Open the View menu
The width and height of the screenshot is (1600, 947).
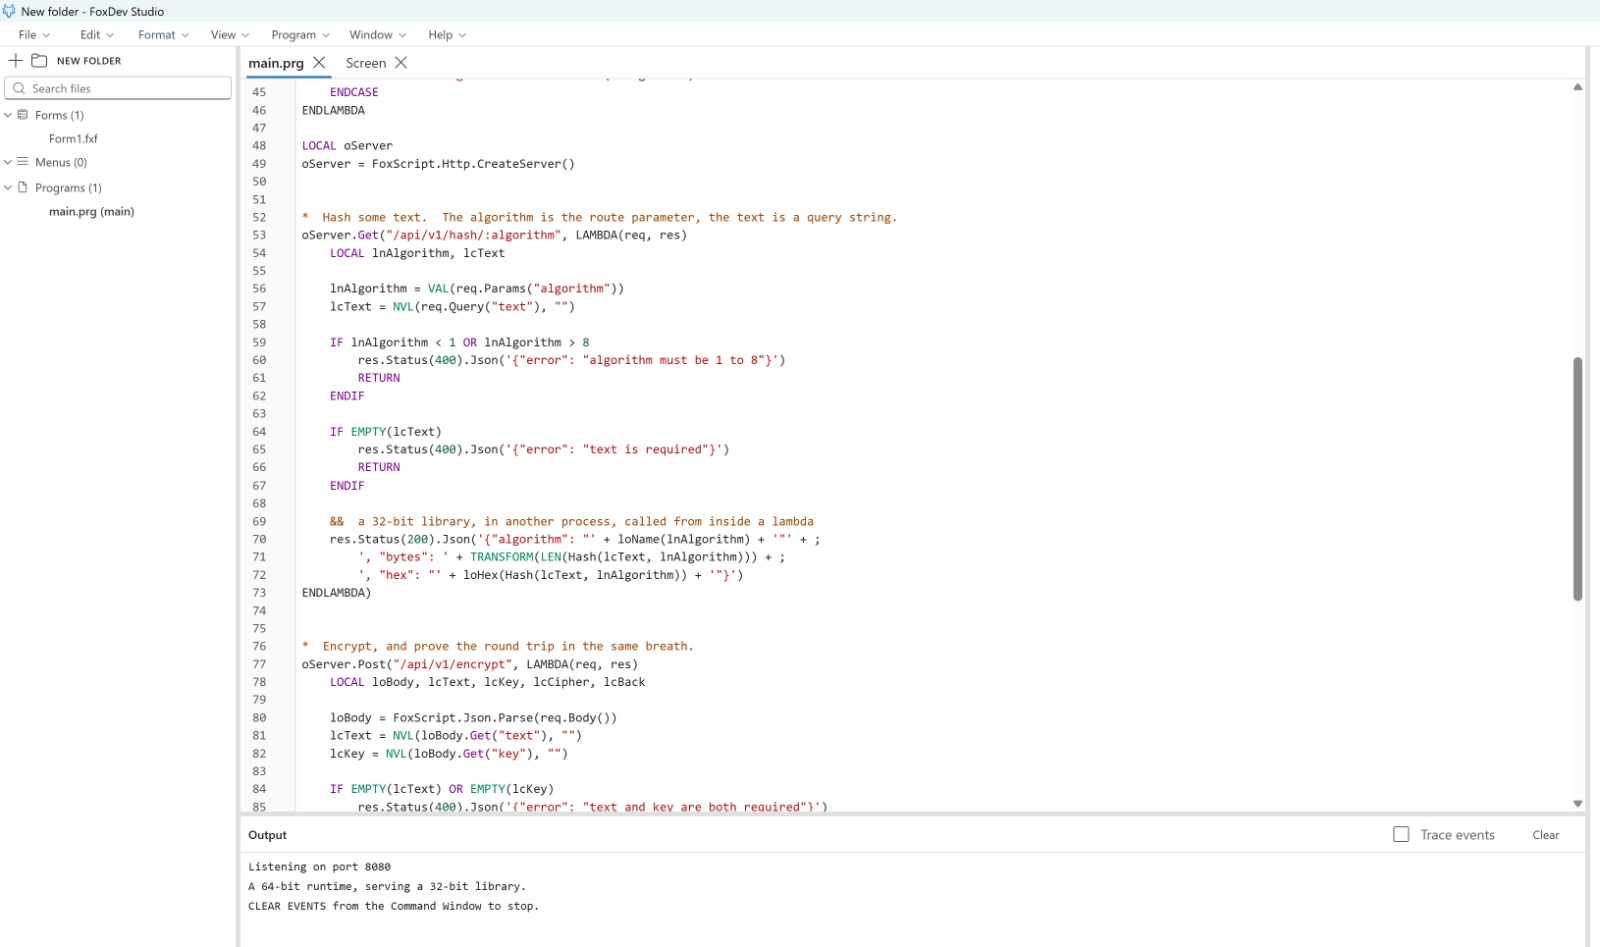(x=230, y=34)
